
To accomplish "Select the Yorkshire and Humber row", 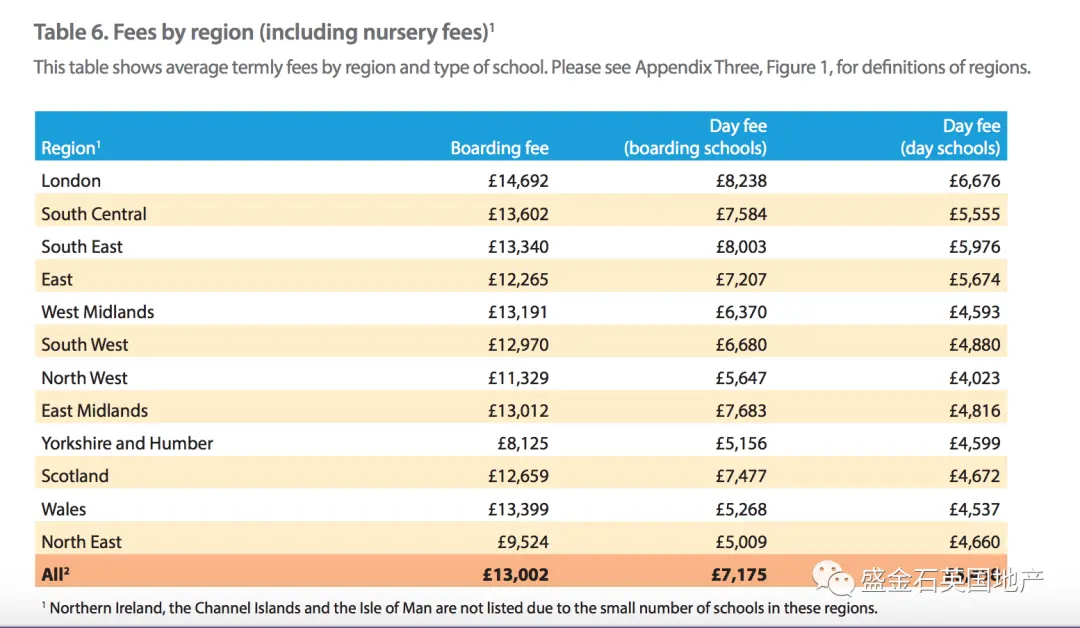I will [x=521, y=443].
